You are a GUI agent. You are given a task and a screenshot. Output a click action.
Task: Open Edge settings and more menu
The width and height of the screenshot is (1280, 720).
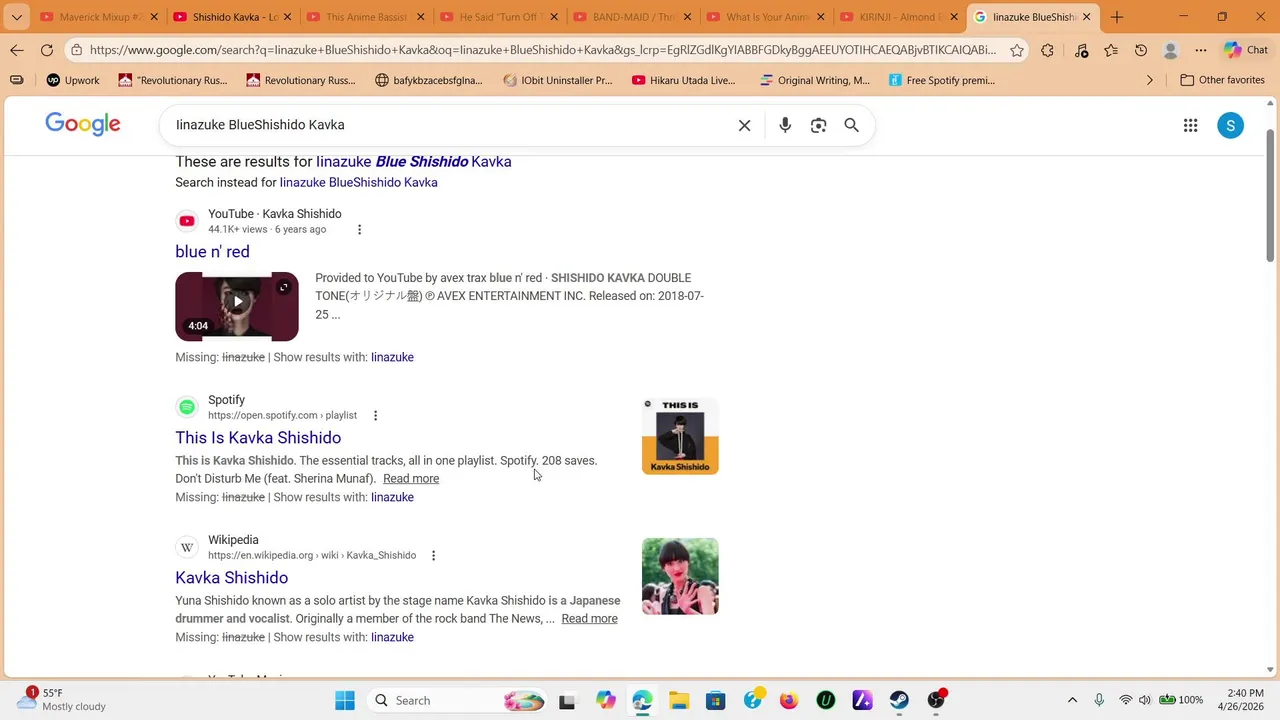[x=1201, y=50]
